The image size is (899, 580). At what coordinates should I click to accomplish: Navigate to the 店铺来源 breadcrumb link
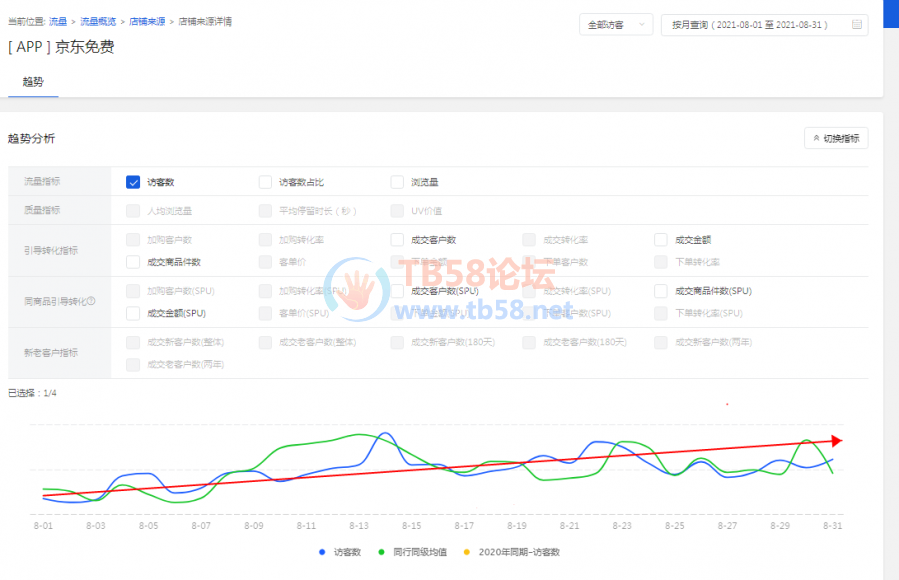(x=147, y=22)
